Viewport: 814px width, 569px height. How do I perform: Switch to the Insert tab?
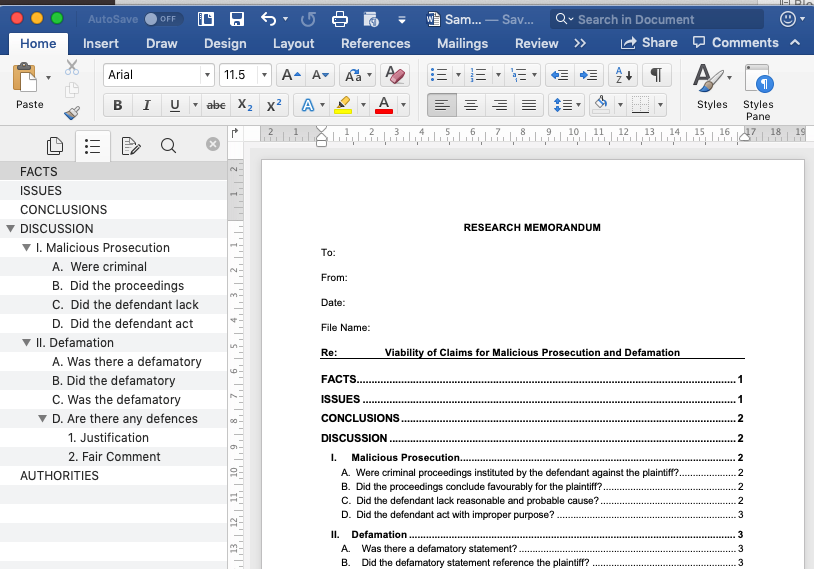click(x=101, y=44)
